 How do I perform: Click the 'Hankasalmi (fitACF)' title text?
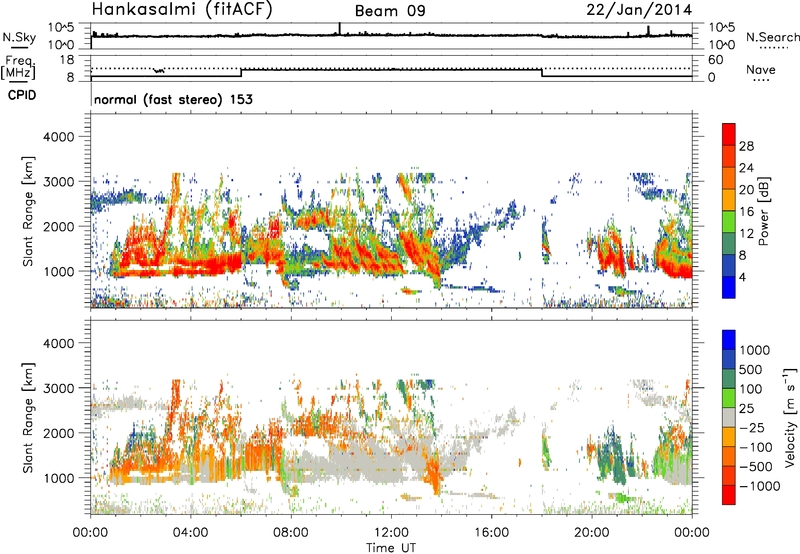(183, 9)
